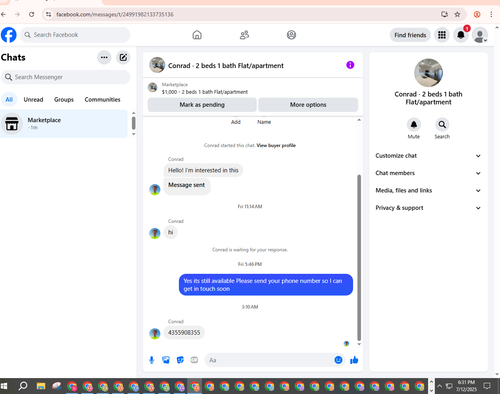Open Chrome three-dot menu
500x394 pixels.
coord(491,14)
